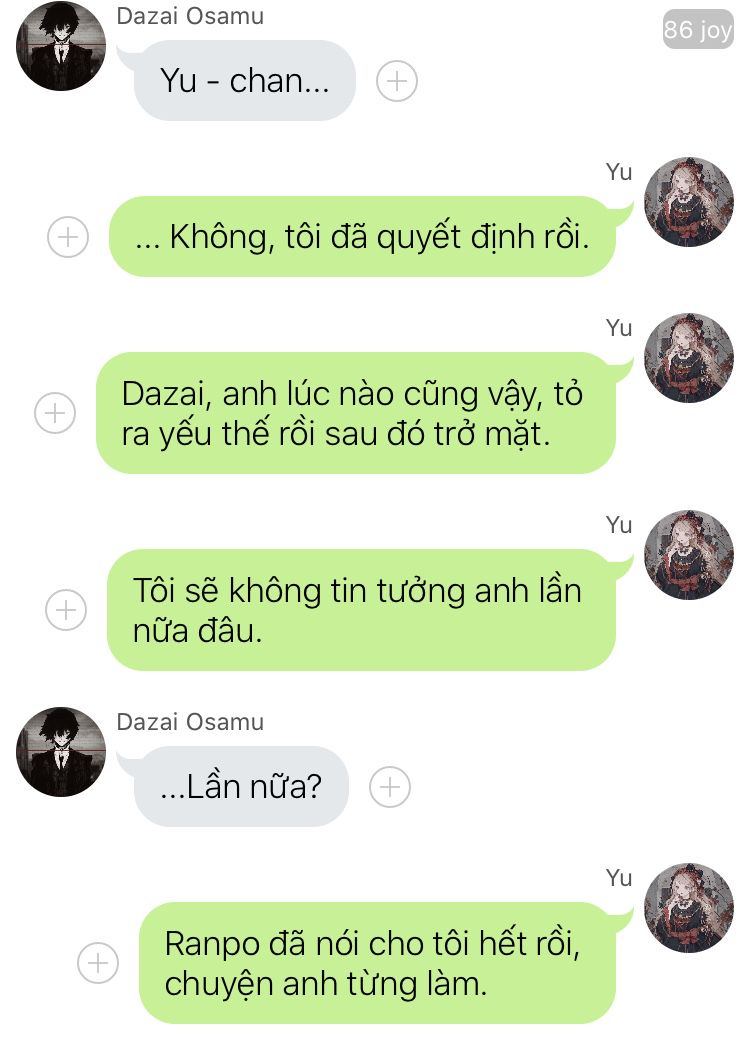Select the "Không, tôi đã quyết định rồi" bubble

363,237
